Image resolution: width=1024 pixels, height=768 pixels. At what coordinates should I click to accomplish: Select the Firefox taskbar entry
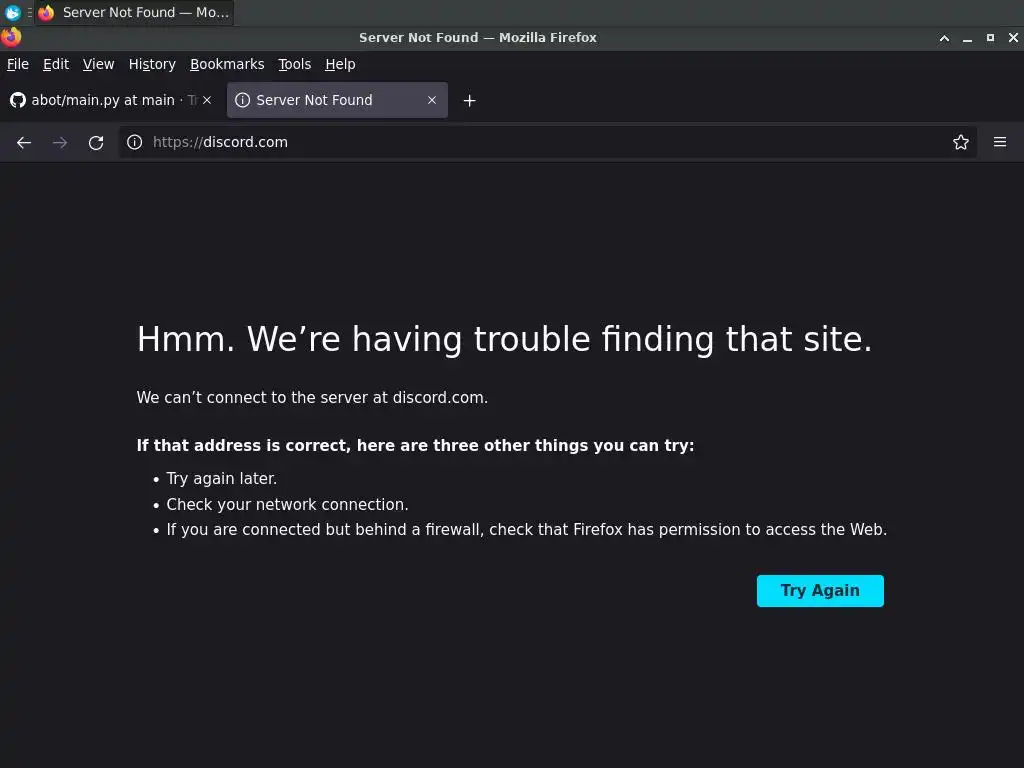(134, 12)
